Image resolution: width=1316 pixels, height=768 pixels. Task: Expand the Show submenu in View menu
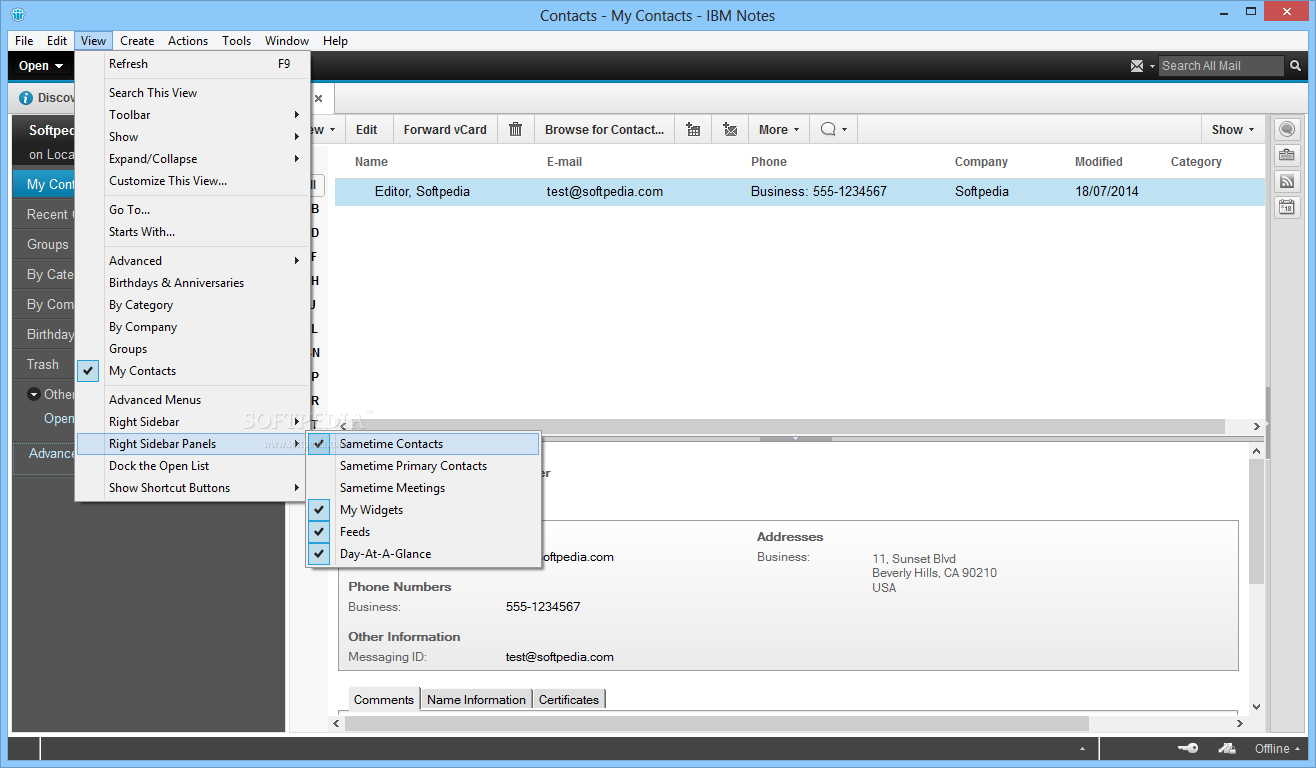coord(192,137)
